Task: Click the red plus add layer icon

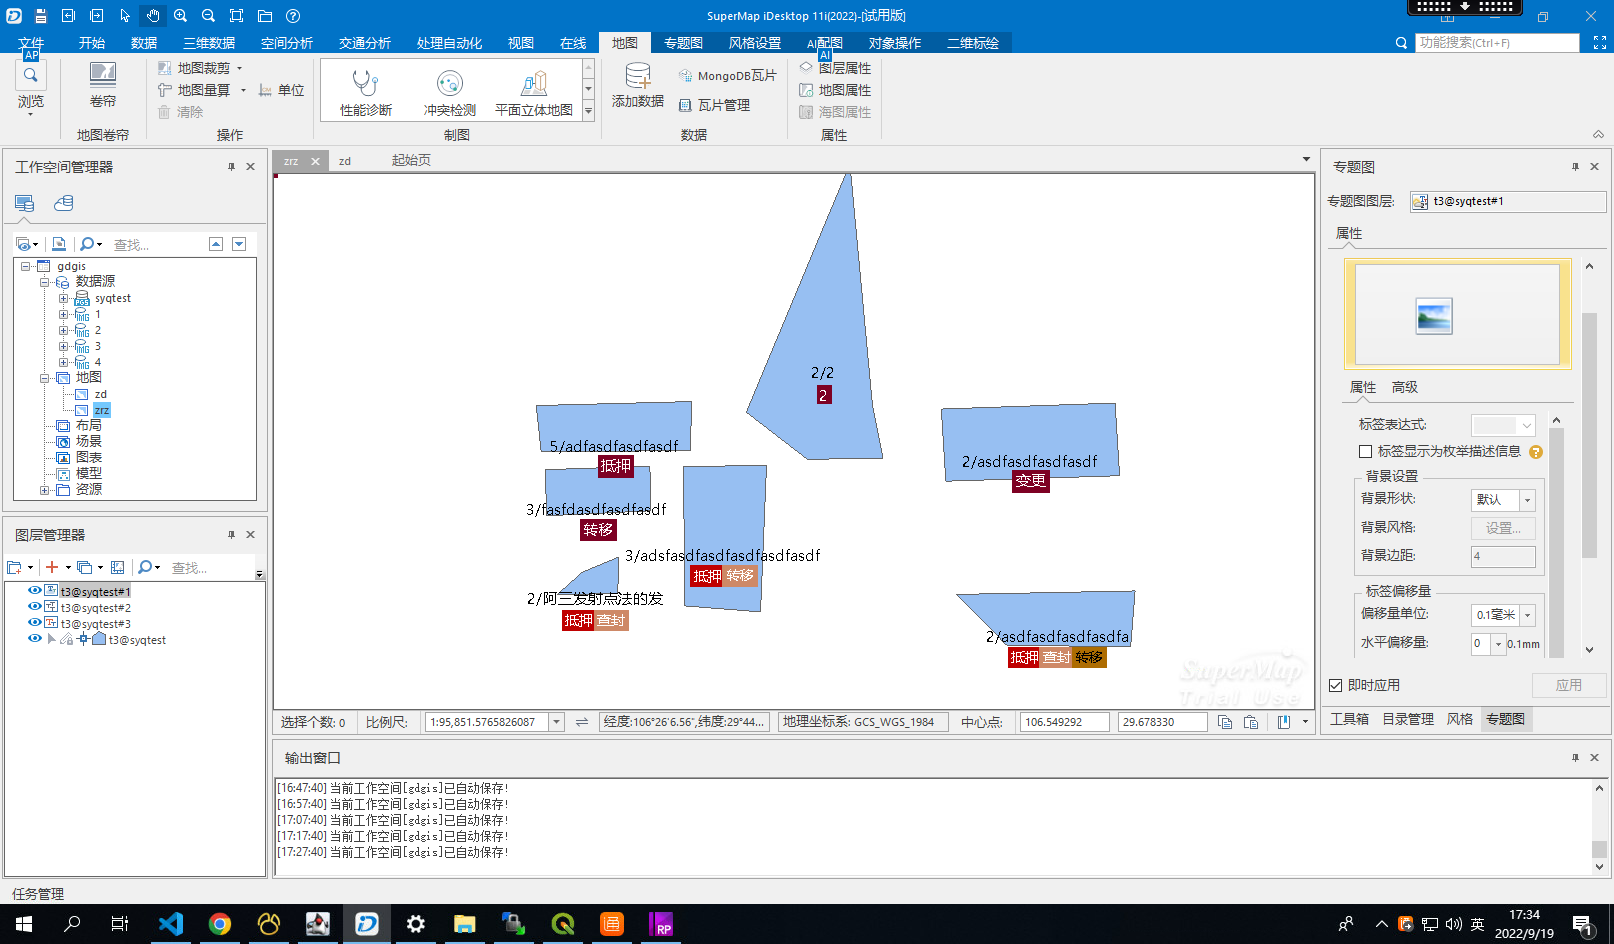Action: [x=52, y=567]
